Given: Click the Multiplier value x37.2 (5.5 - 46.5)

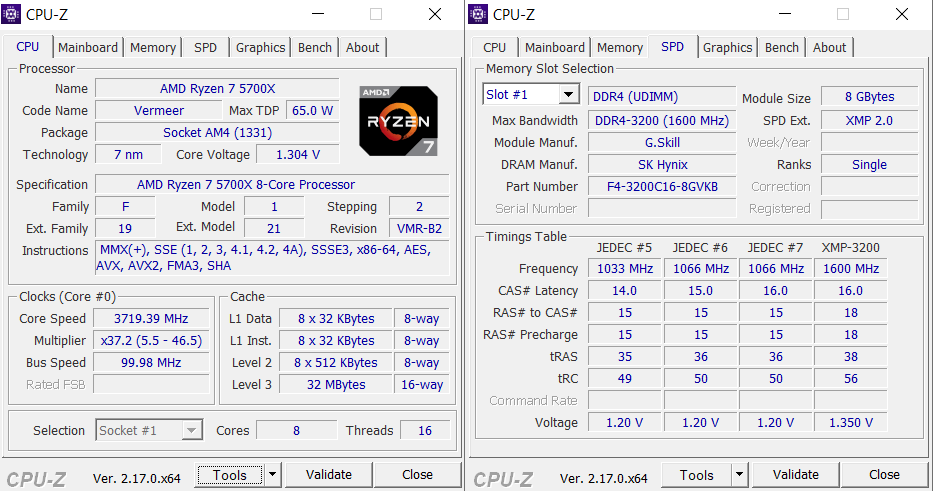Looking at the screenshot, I should pyautogui.click(x=151, y=340).
